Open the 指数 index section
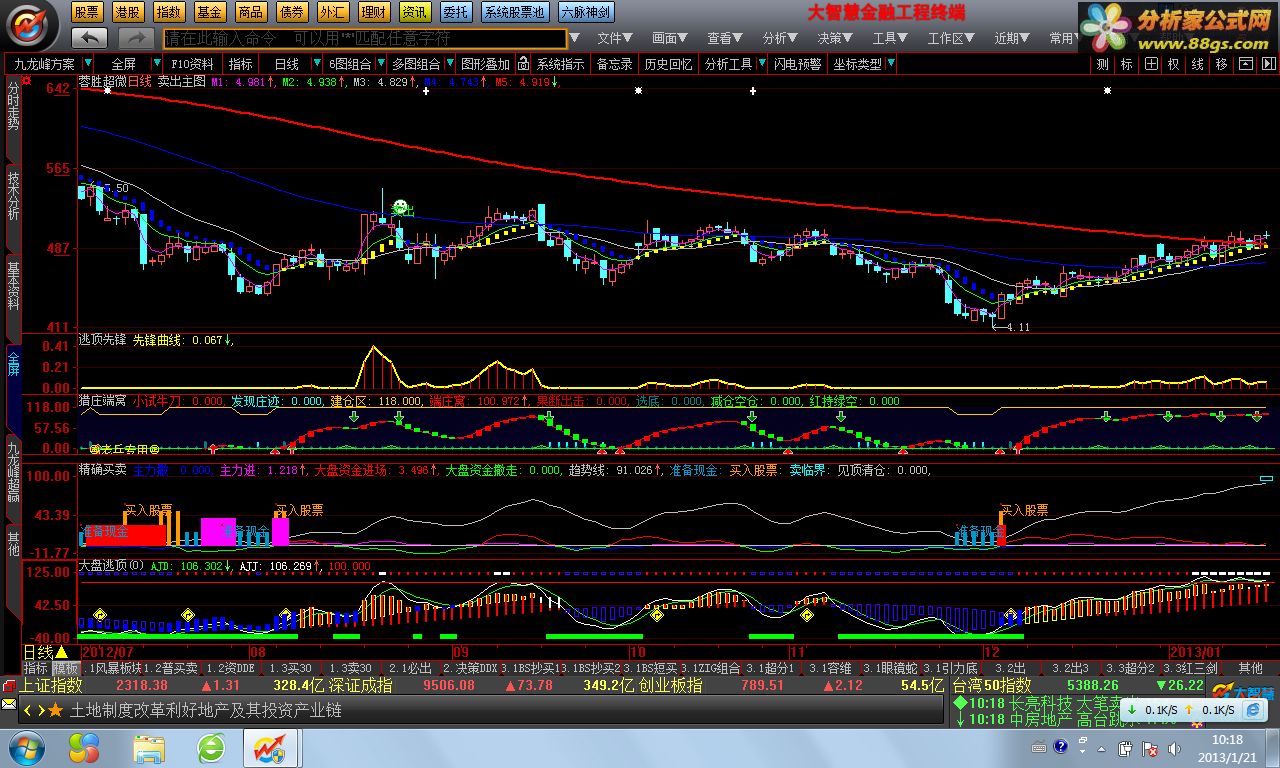This screenshot has width=1280, height=768. (169, 12)
